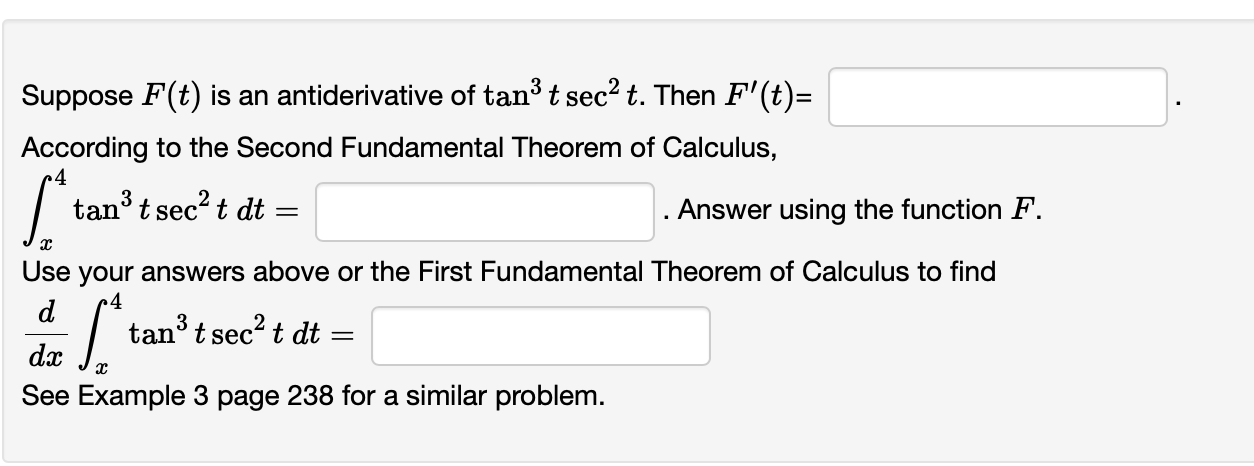The image size is (1254, 466).
Task: Click the d/dx fraction symbol
Action: tap(45, 336)
